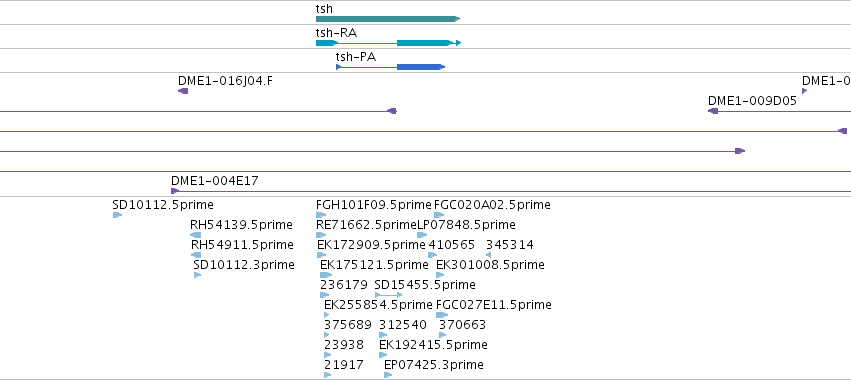Click the 410565 feature arrow

(433, 255)
